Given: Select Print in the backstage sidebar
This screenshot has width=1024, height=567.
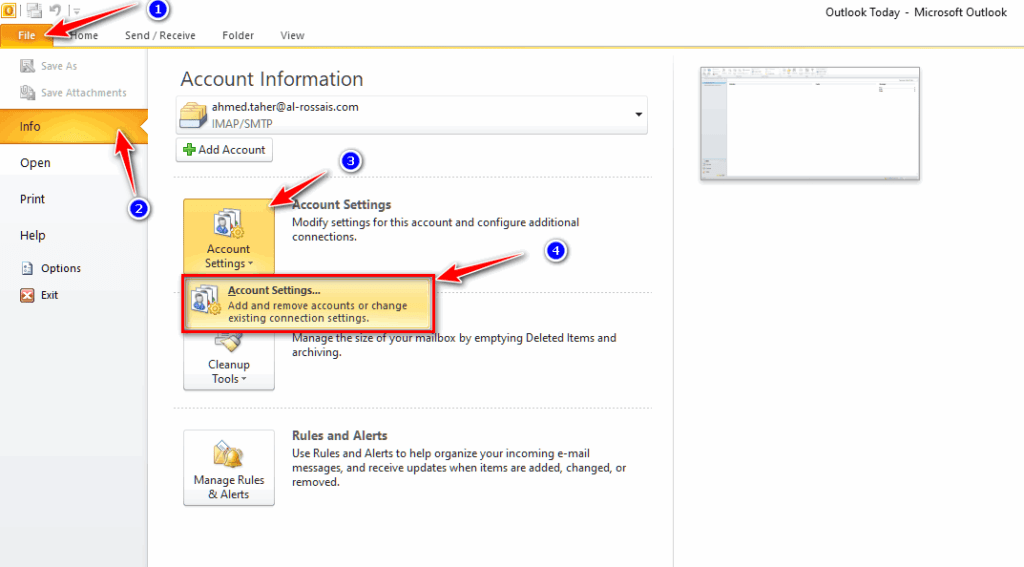Looking at the screenshot, I should pos(33,199).
